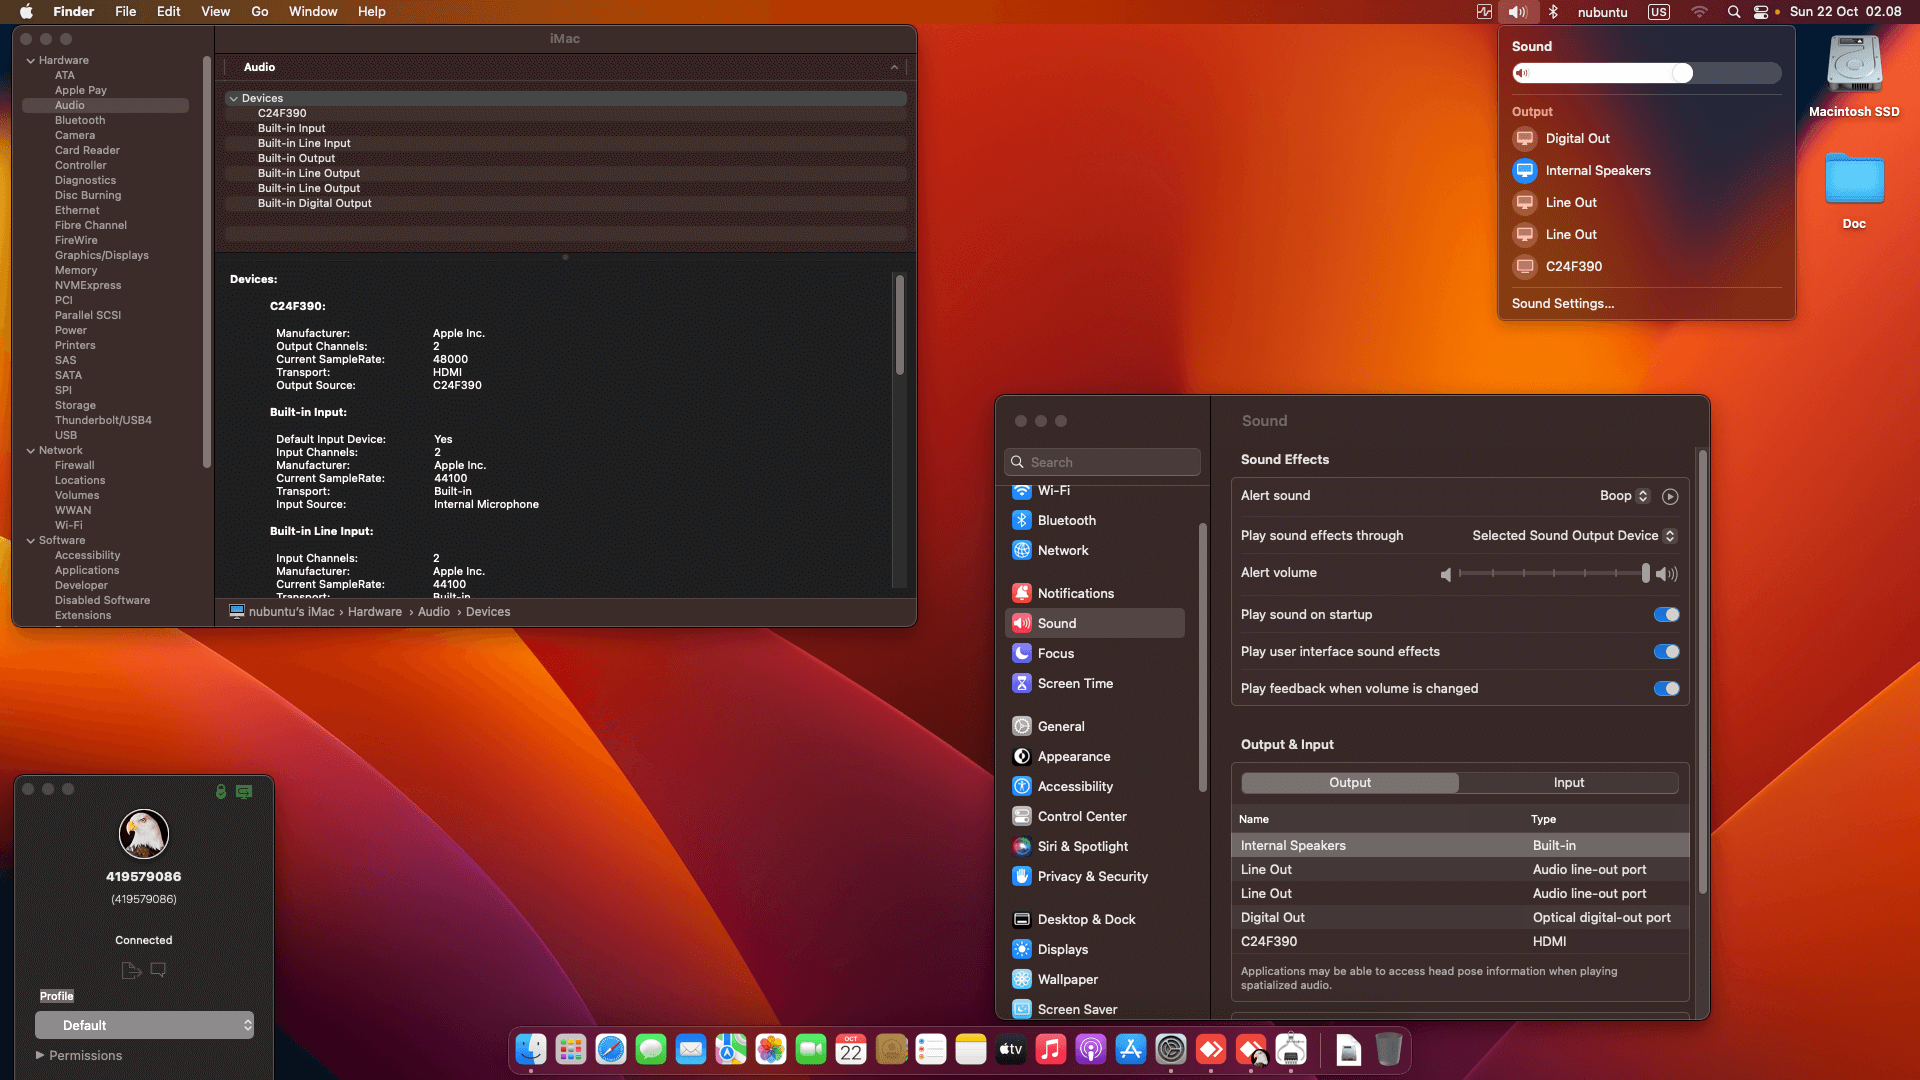
Task: Click AnyDesk file transfer icon below Connected
Action: tap(131, 970)
